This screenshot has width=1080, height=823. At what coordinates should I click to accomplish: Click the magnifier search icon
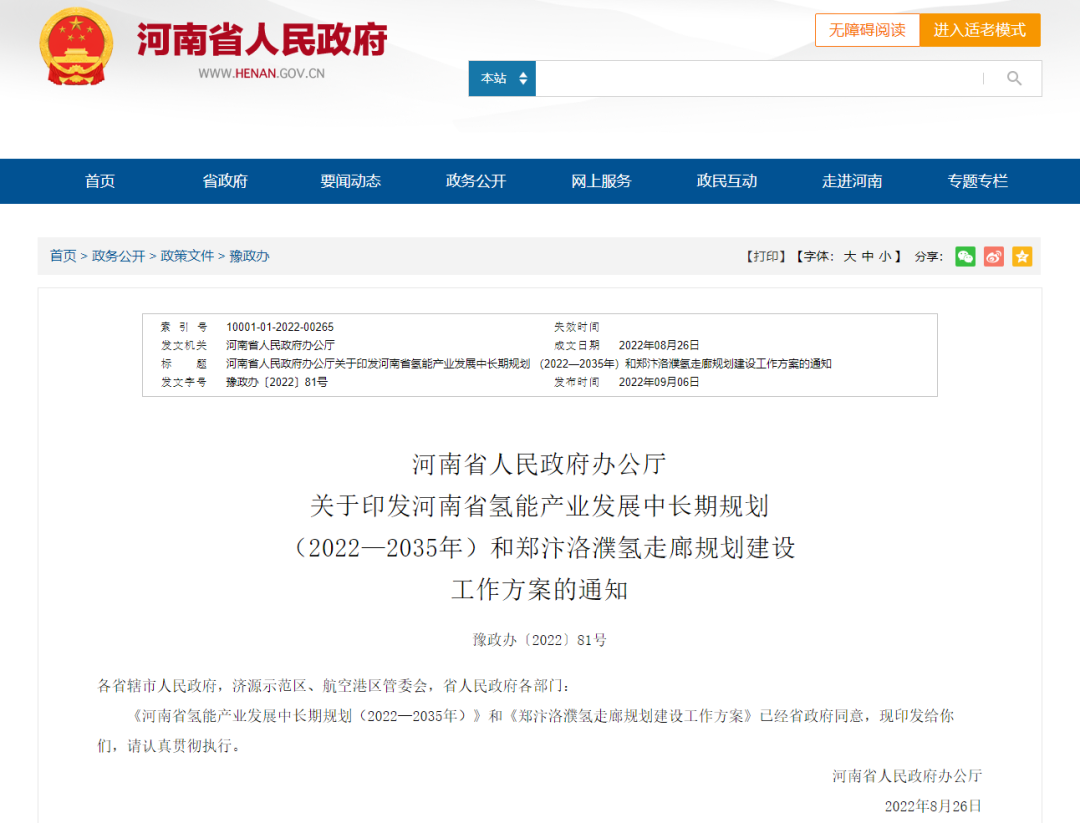click(1014, 79)
